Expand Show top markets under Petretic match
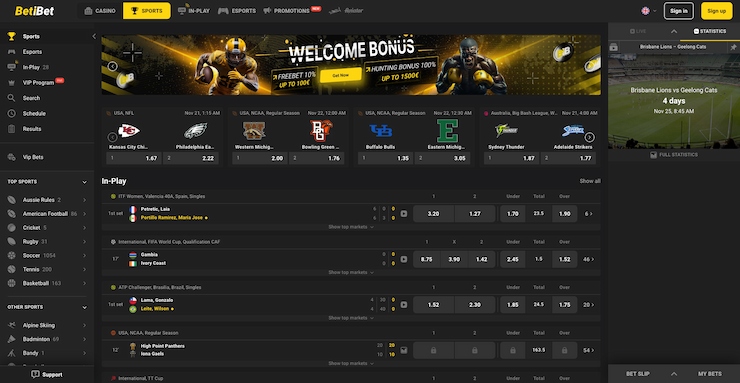 coord(351,227)
